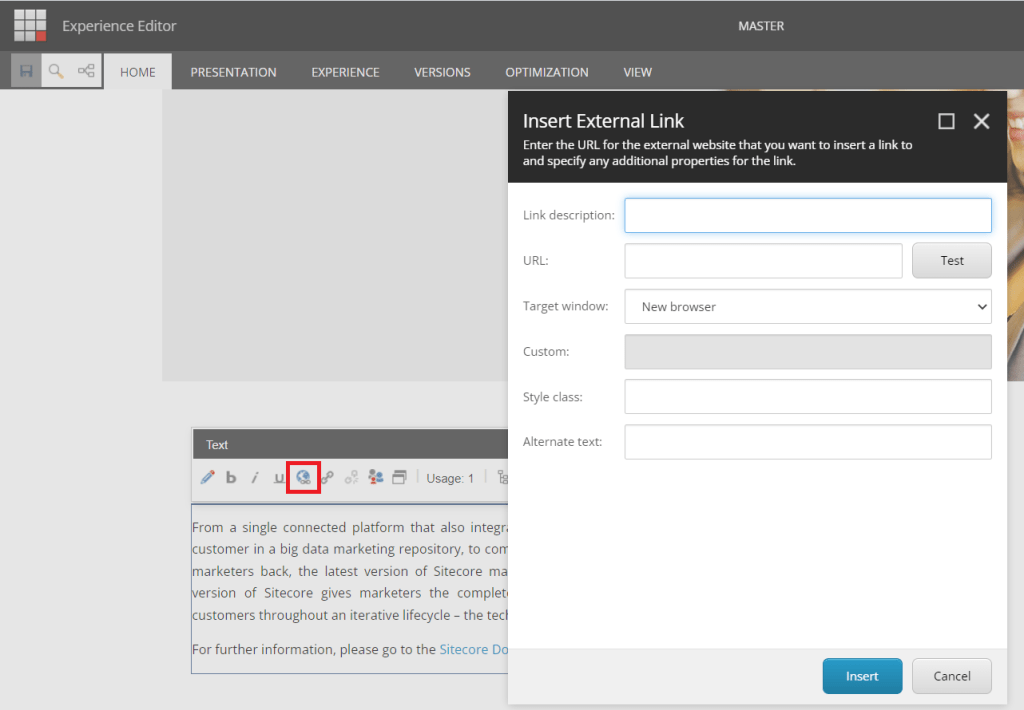The image size is (1024, 710).
Task: Click the personalize people icon in toolbar
Action: coord(376,478)
